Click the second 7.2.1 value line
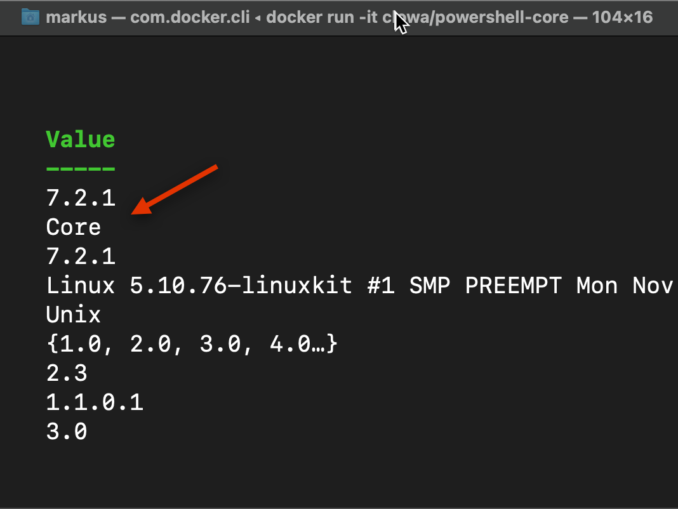The width and height of the screenshot is (678, 509). (x=81, y=256)
